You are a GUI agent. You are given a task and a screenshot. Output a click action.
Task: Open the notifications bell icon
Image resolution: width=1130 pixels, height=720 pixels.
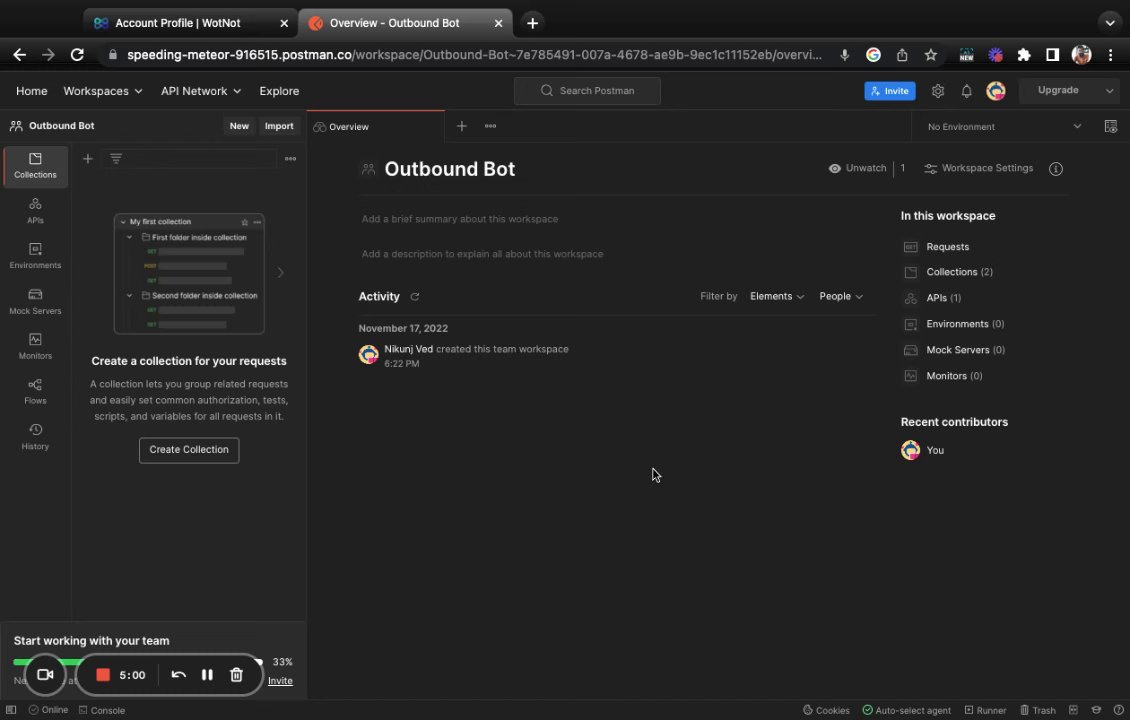click(x=966, y=91)
